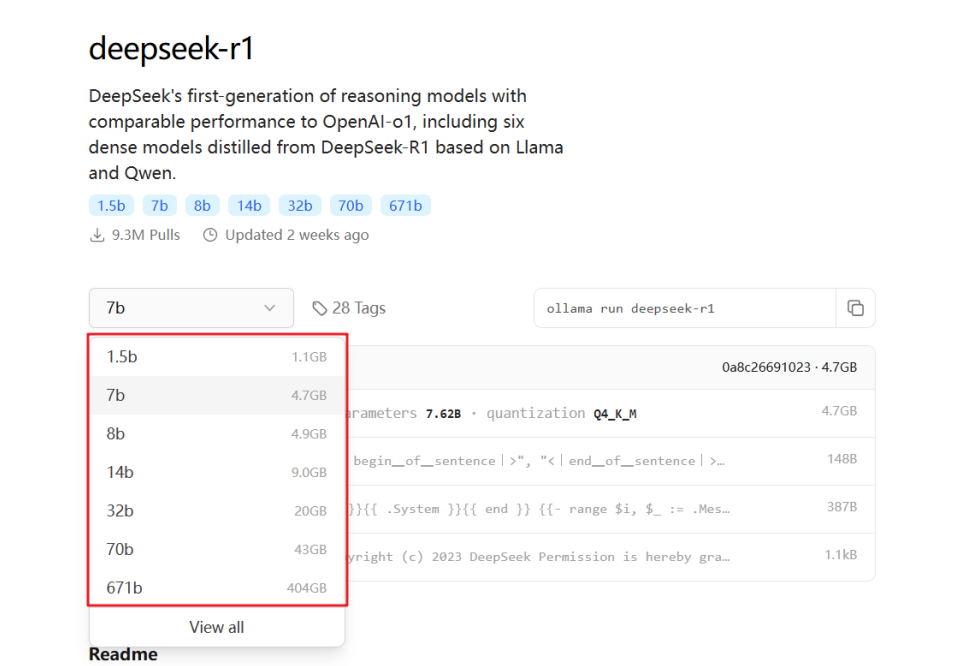Choose the 7b 4.7GB dropdown entry
This screenshot has height=666, width=958.
[217, 395]
